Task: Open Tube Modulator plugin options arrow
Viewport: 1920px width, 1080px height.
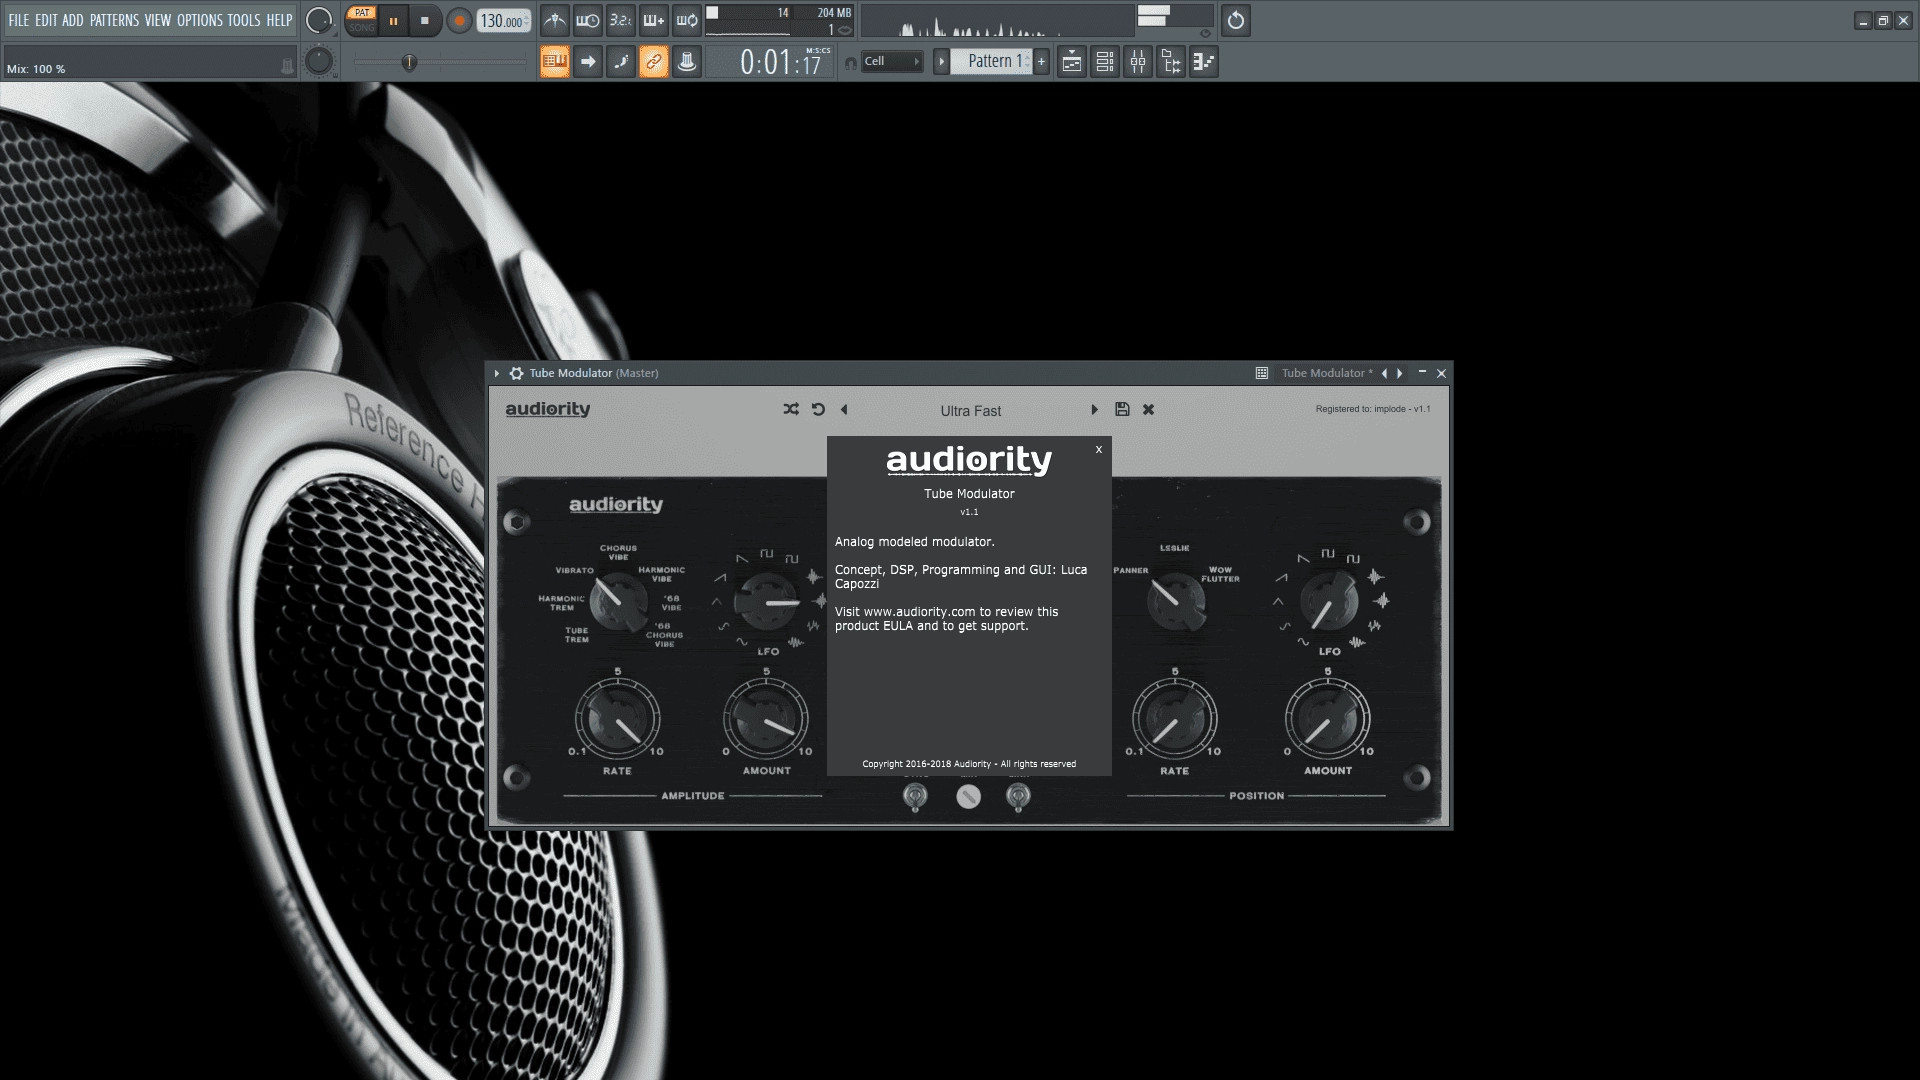Action: point(496,373)
